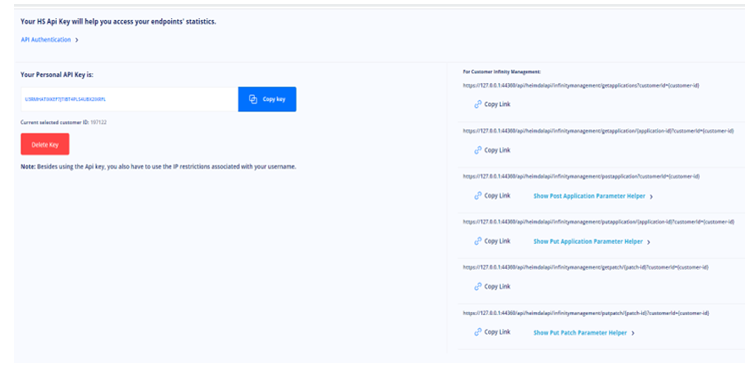Viewport: 754px width, 374px height.
Task: Click the putpatch endpoint URL text
Action: pyautogui.click(x=586, y=313)
